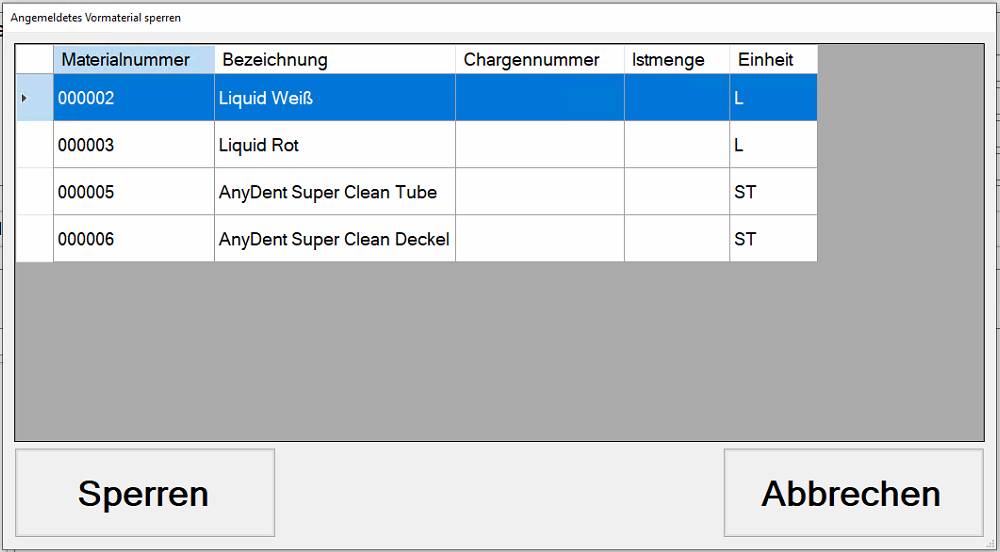Click the select-all corner grid header

click(34, 60)
